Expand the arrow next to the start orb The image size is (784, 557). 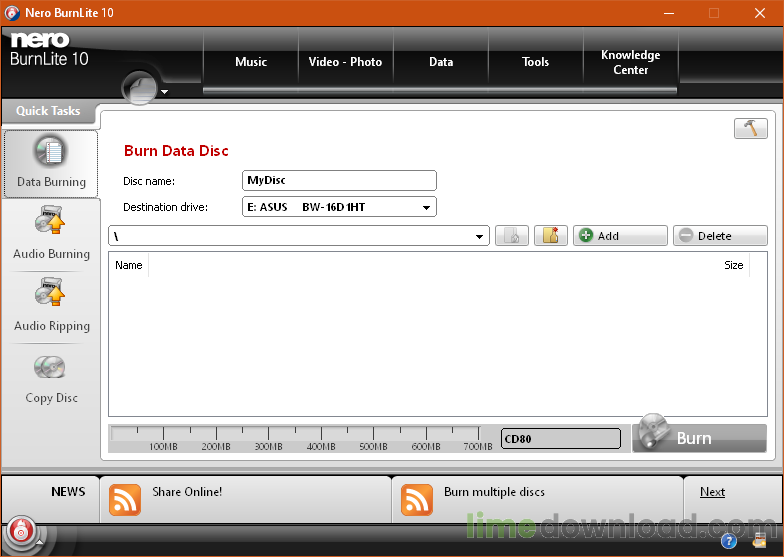pos(164,92)
